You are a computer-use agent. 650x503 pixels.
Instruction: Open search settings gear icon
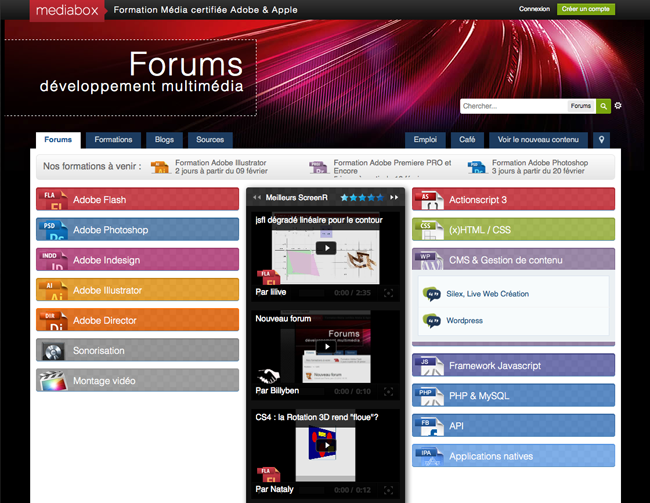tap(618, 106)
